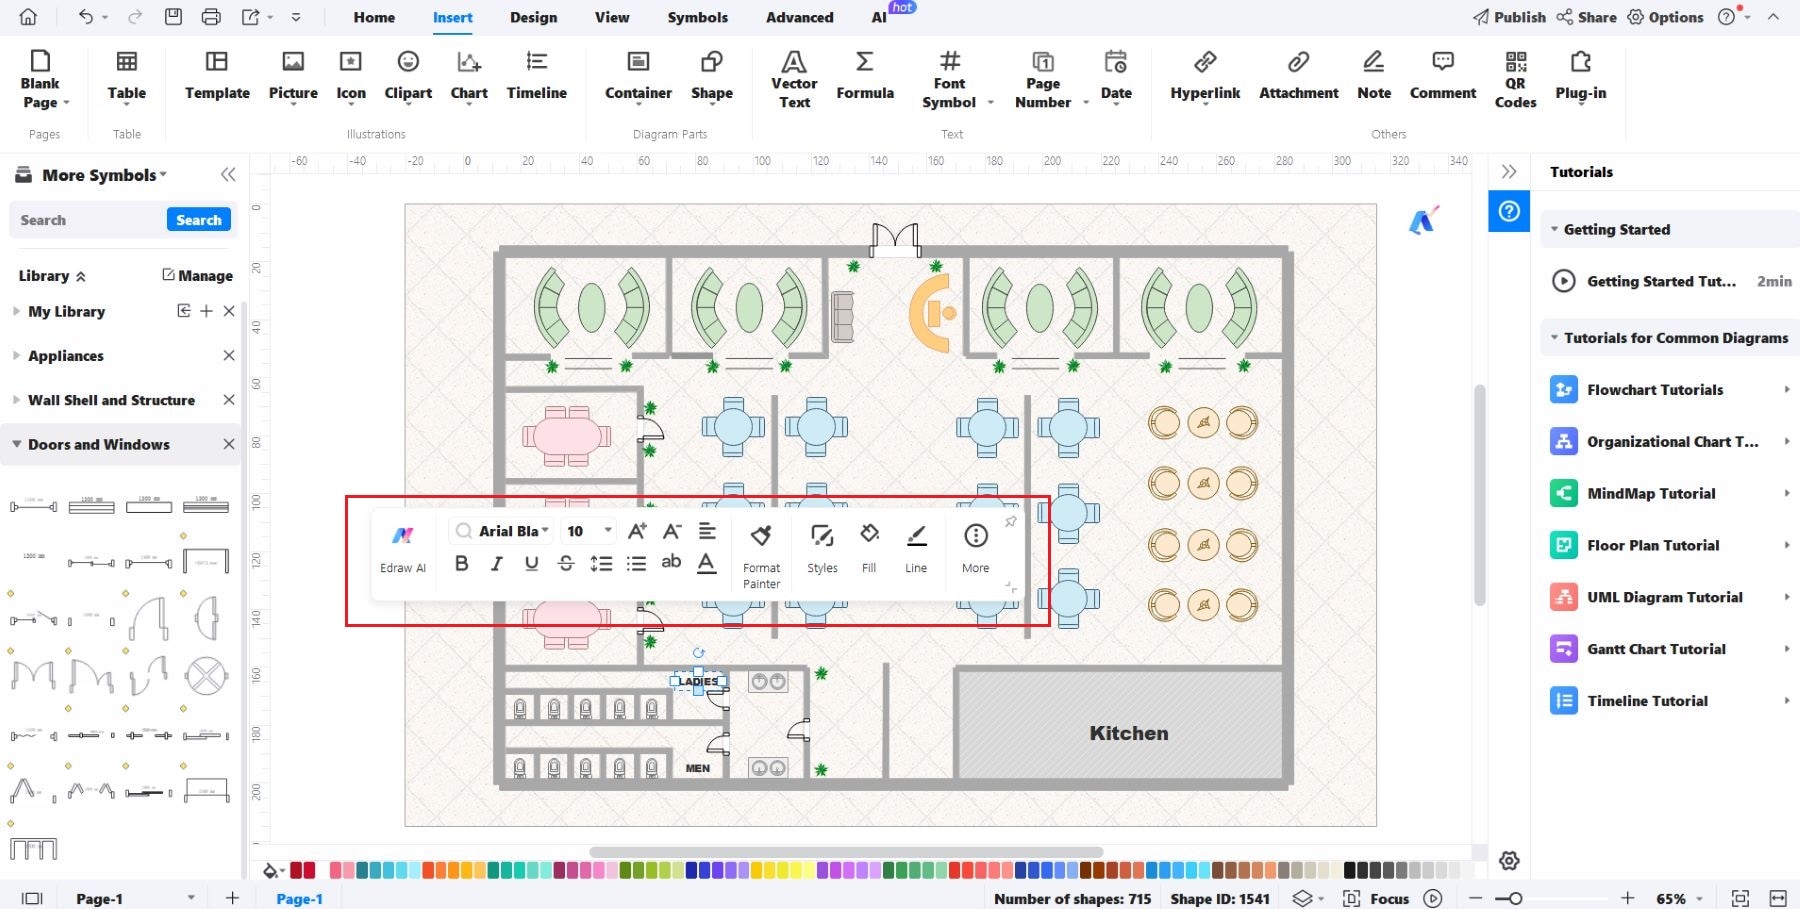This screenshot has width=1800, height=909.
Task: Open the Icon library
Action: coord(351,76)
